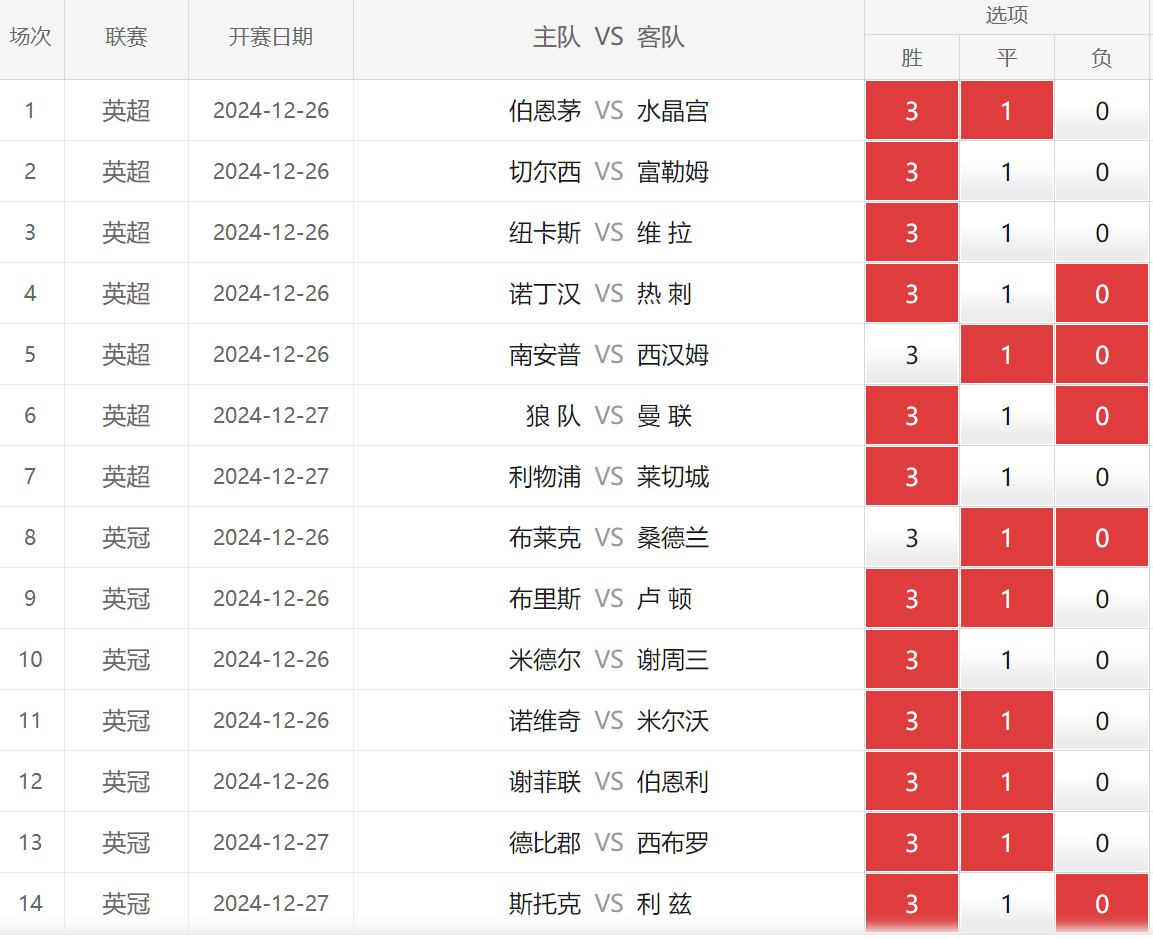1153x939 pixels.
Task: Select loss option 0 for 切尔西 VS 富勒姆
Action: click(1102, 171)
